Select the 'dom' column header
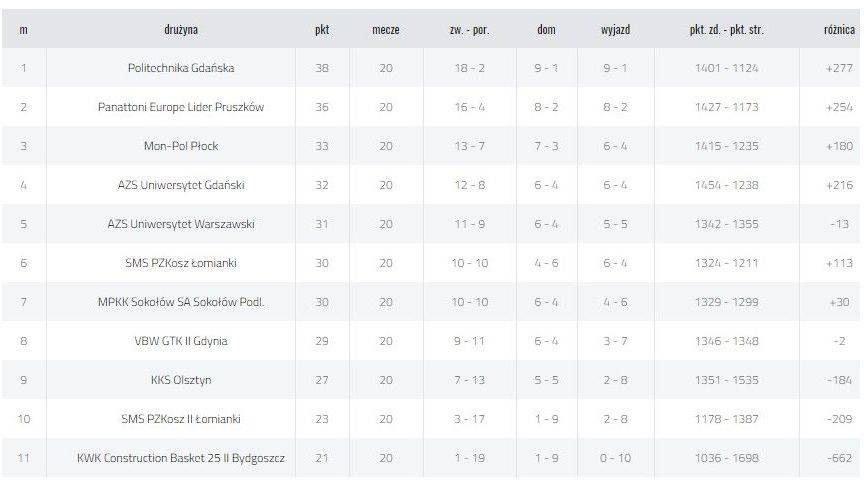864x482 pixels. [546, 30]
